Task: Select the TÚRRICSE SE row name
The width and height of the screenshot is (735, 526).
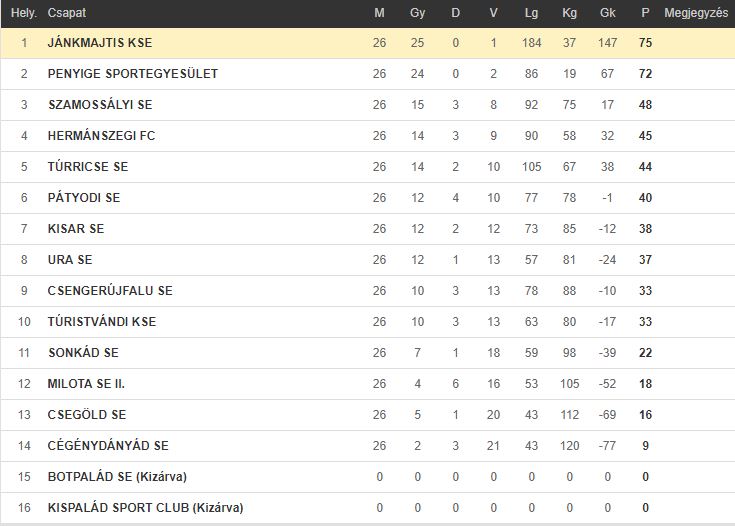Action: click(88, 166)
